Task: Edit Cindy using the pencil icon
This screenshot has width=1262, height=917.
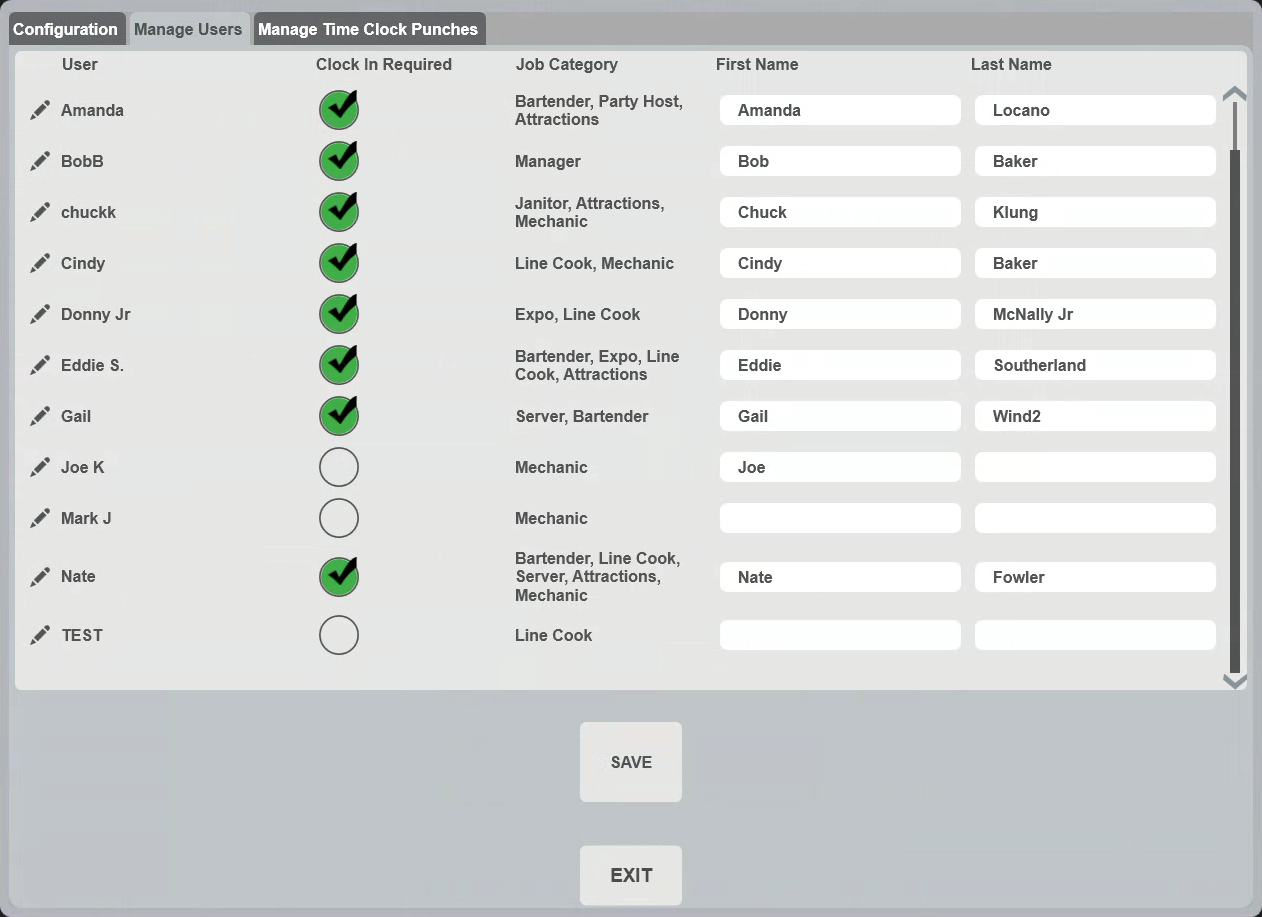Action: (x=40, y=263)
